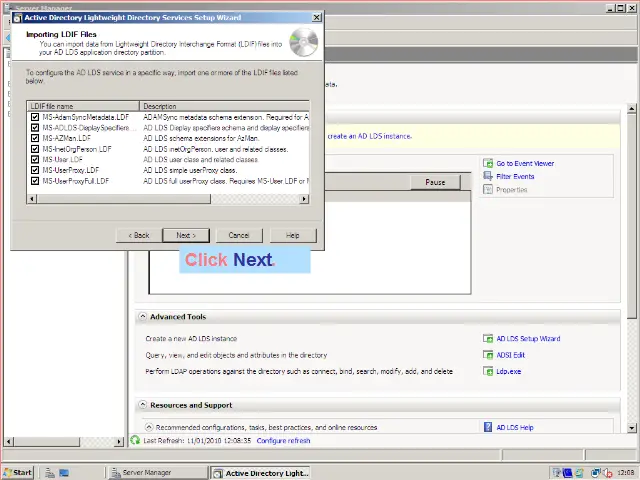The image size is (640, 480).
Task: Click the LDIF list horizontal scrollbar thumb
Action: click(124, 199)
